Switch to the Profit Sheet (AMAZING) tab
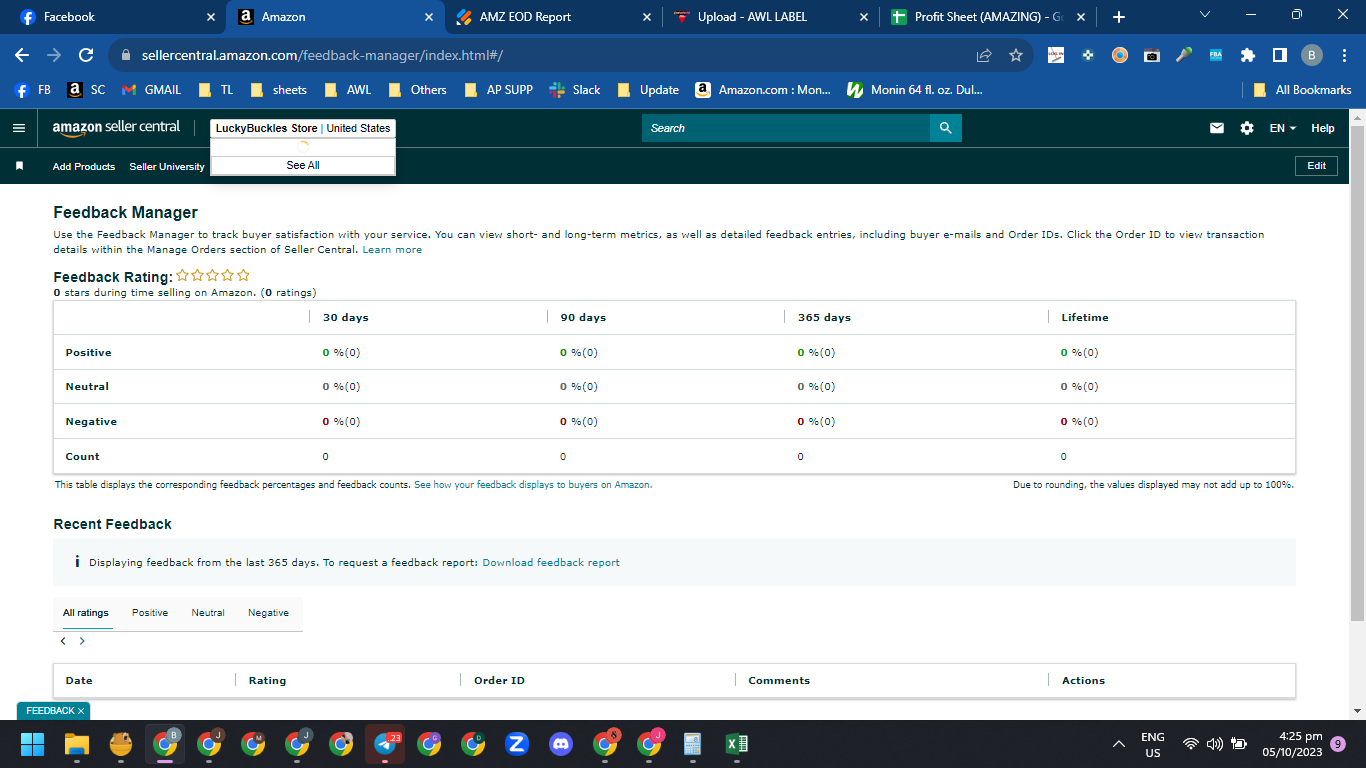Screen dimensions: 1366x768 [x=988, y=17]
